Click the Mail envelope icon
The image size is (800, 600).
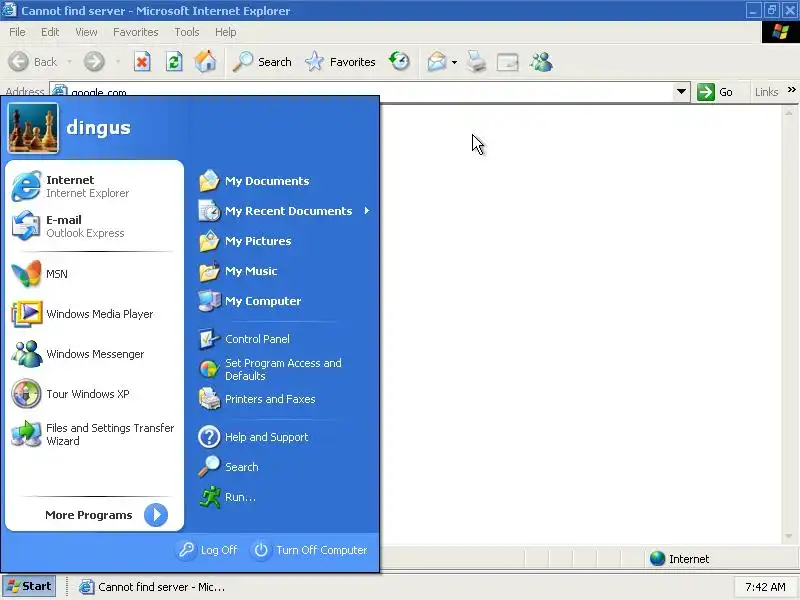[437, 62]
